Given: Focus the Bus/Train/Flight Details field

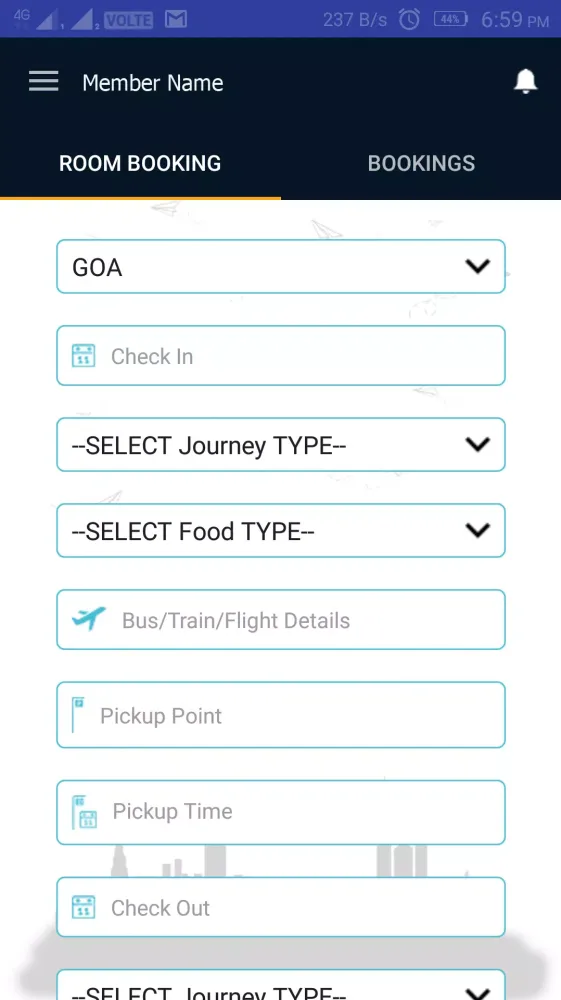Looking at the screenshot, I should 280,620.
